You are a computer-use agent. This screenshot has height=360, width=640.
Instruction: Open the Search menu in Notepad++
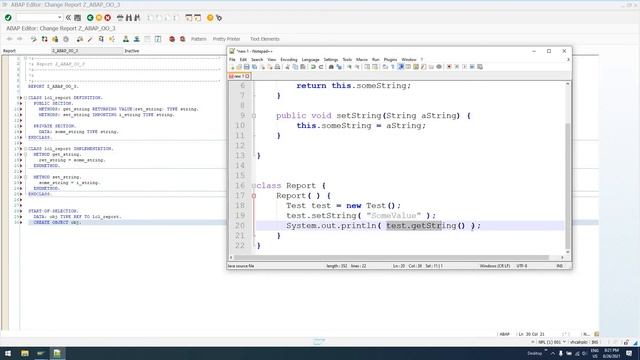click(x=257, y=60)
